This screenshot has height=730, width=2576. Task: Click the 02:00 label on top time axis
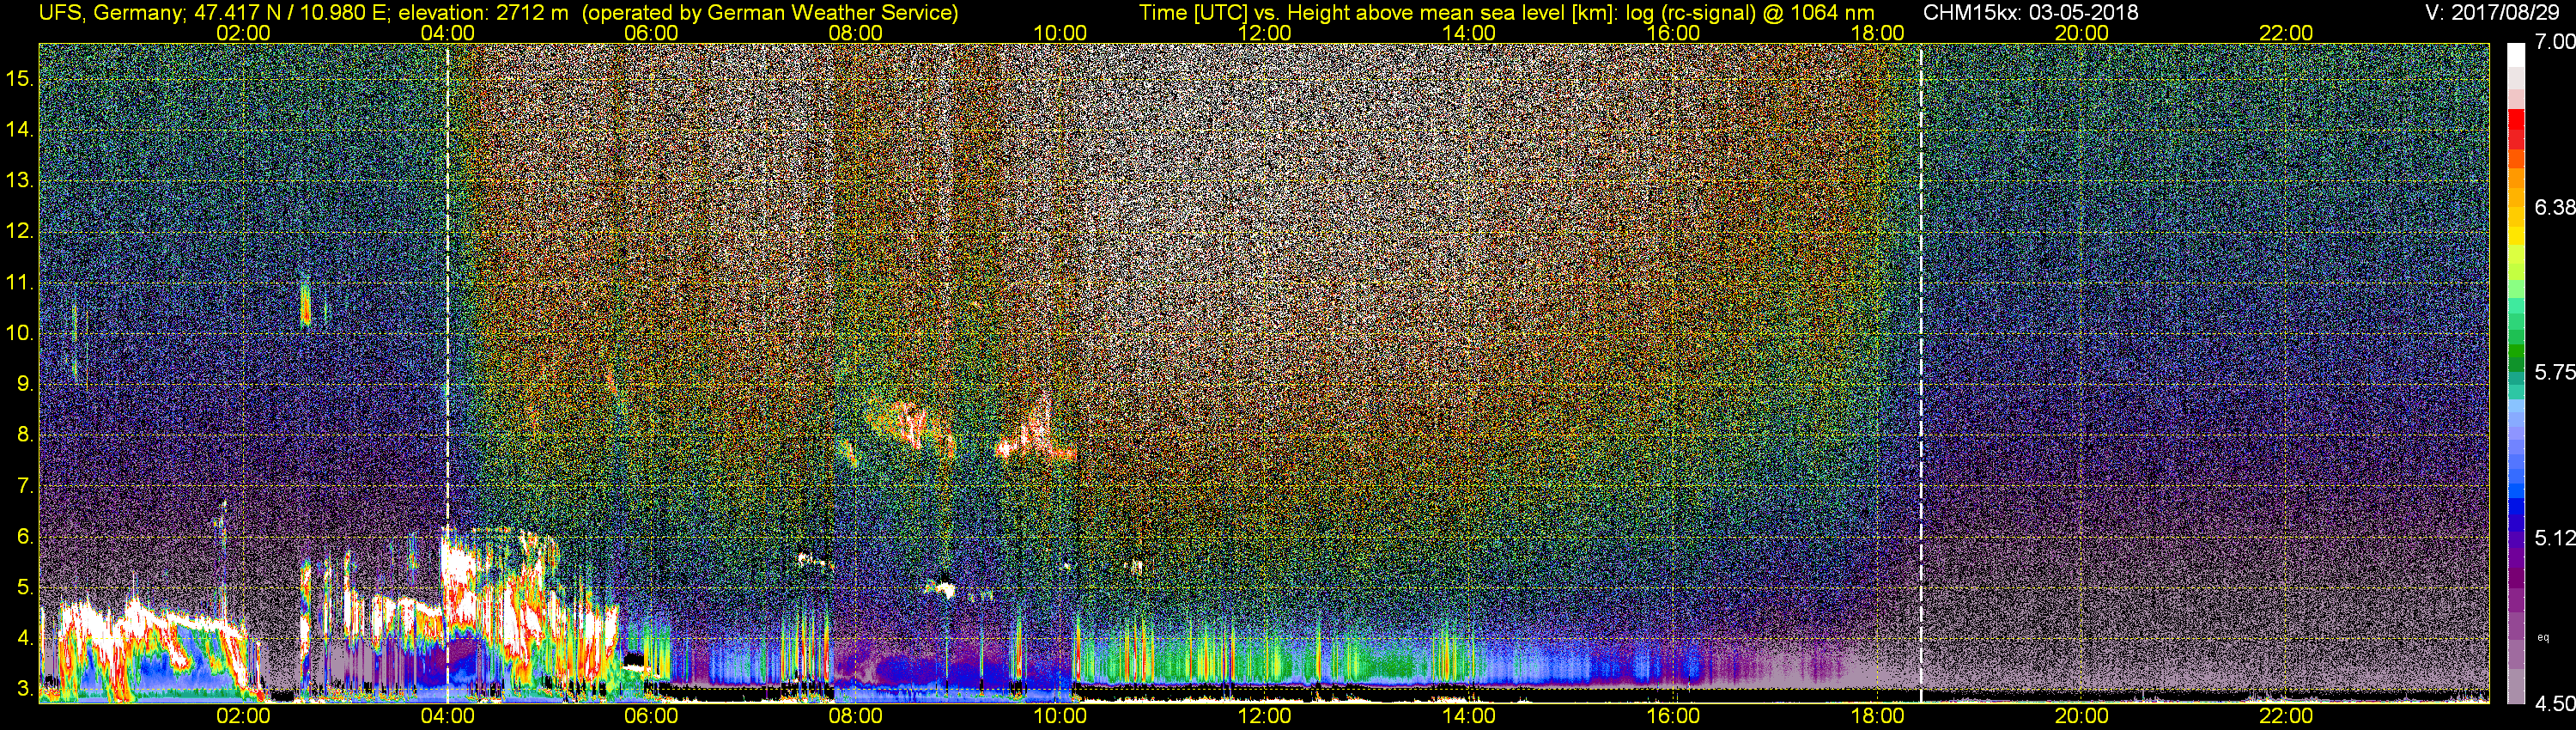coord(243,33)
